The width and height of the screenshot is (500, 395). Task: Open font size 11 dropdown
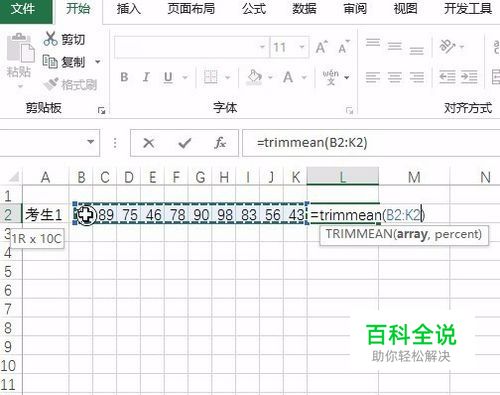point(301,47)
